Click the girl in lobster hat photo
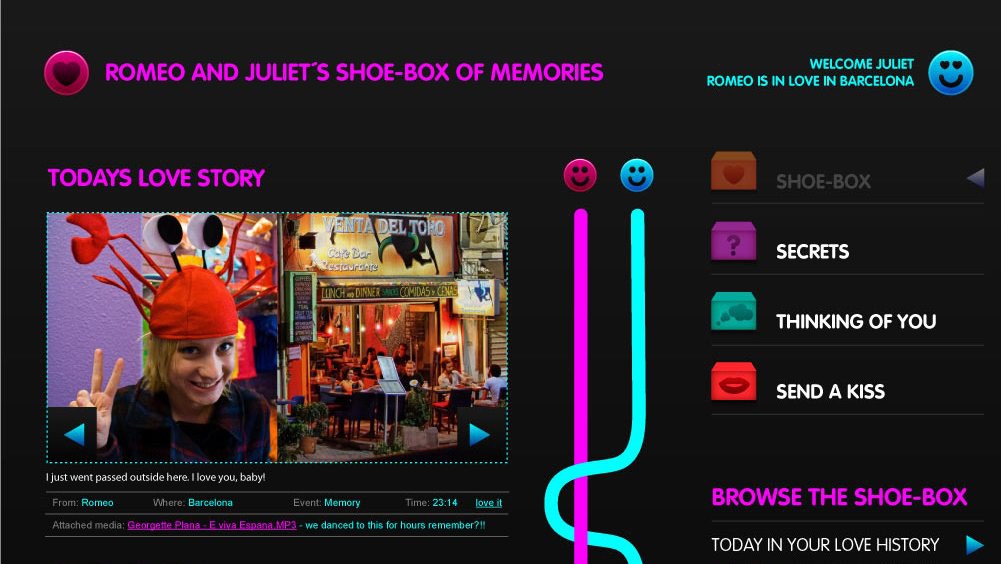The width and height of the screenshot is (1001, 564). 163,337
